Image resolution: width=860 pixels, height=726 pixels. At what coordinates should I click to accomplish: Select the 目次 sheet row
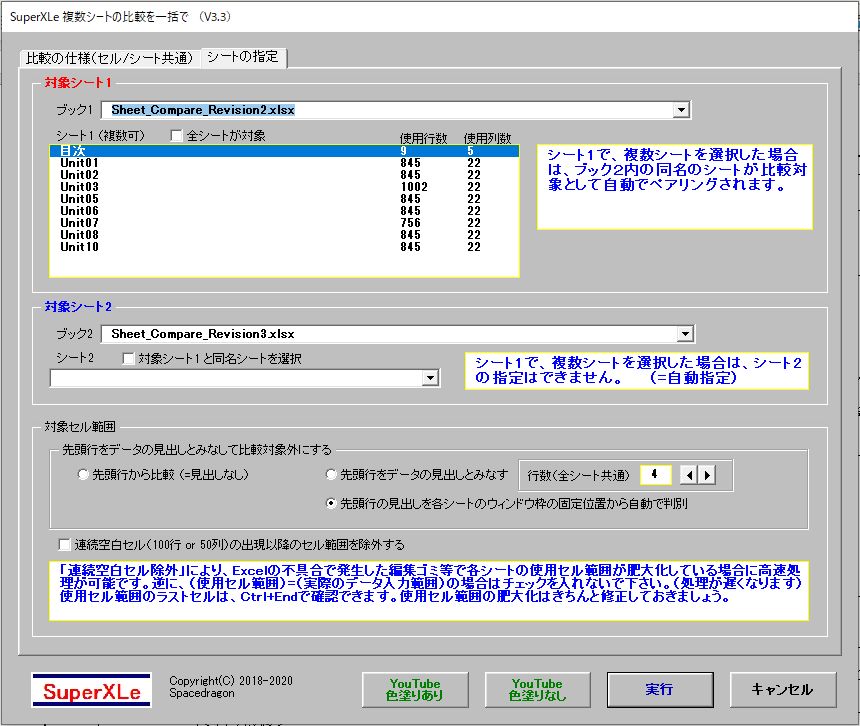[x=284, y=151]
